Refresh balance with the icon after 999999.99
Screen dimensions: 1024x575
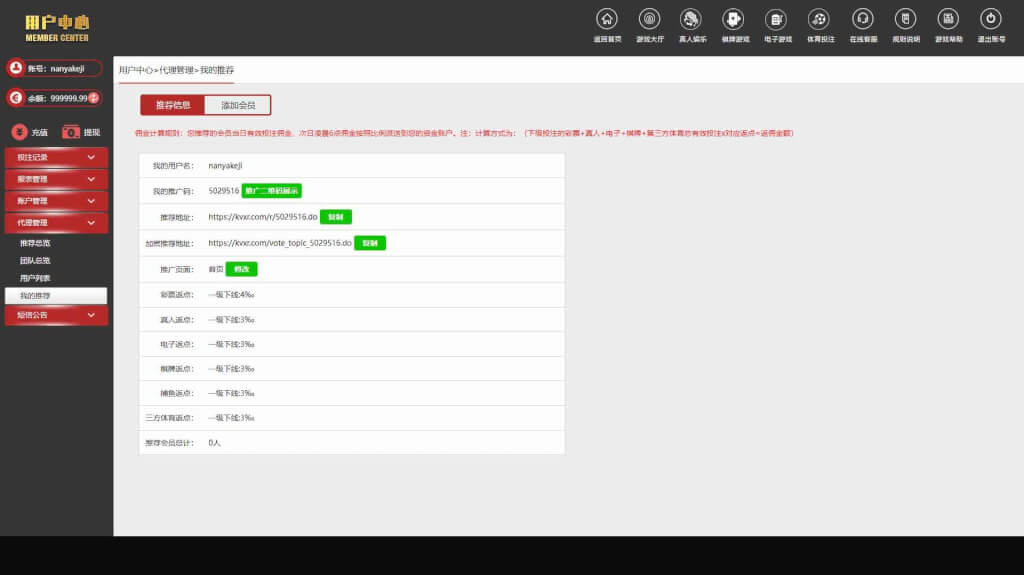coord(94,98)
